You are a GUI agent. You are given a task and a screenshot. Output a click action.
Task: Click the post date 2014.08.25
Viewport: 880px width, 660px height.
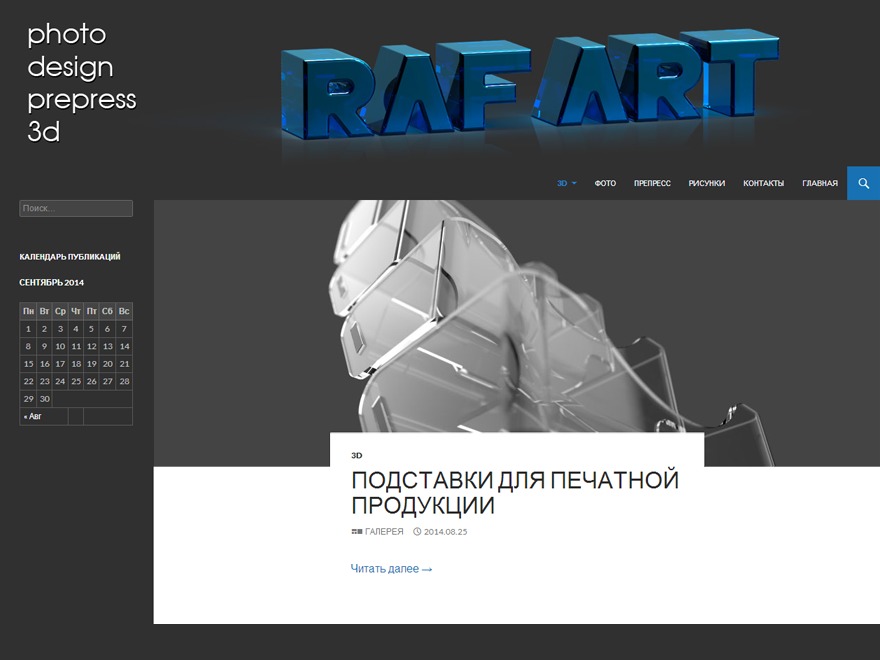(445, 531)
